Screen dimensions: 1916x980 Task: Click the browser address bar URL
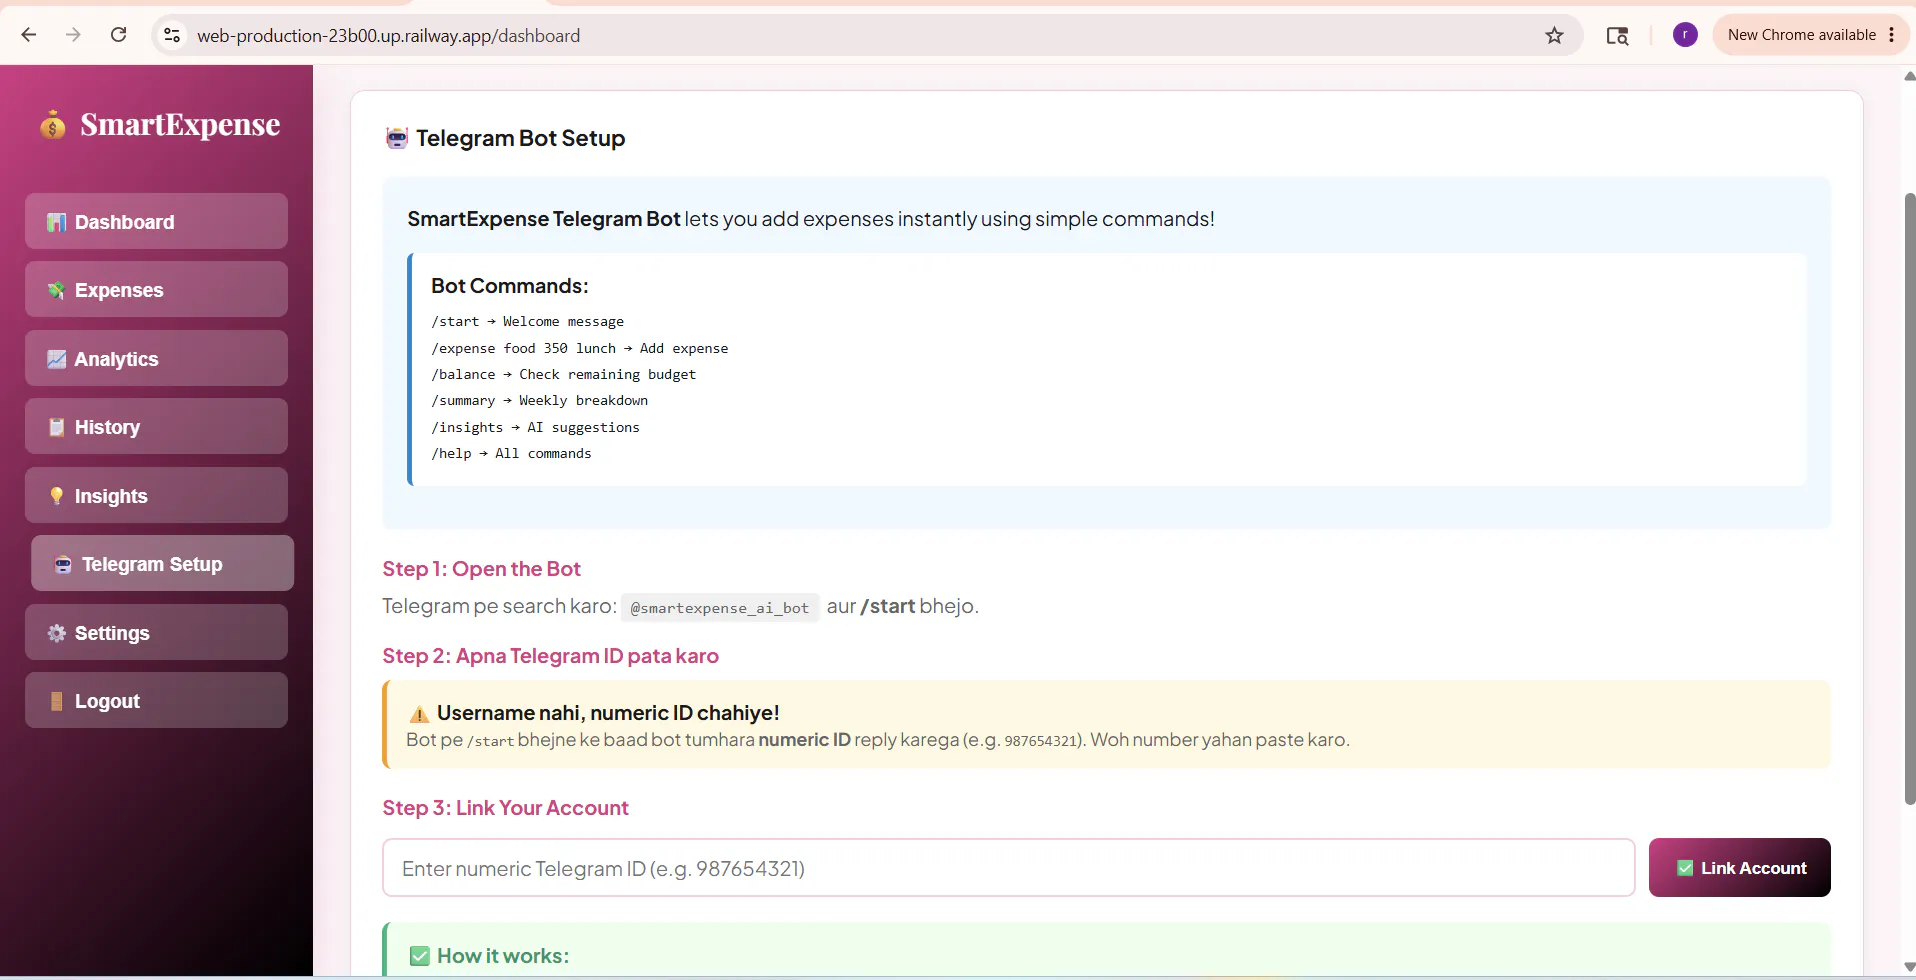388,36
